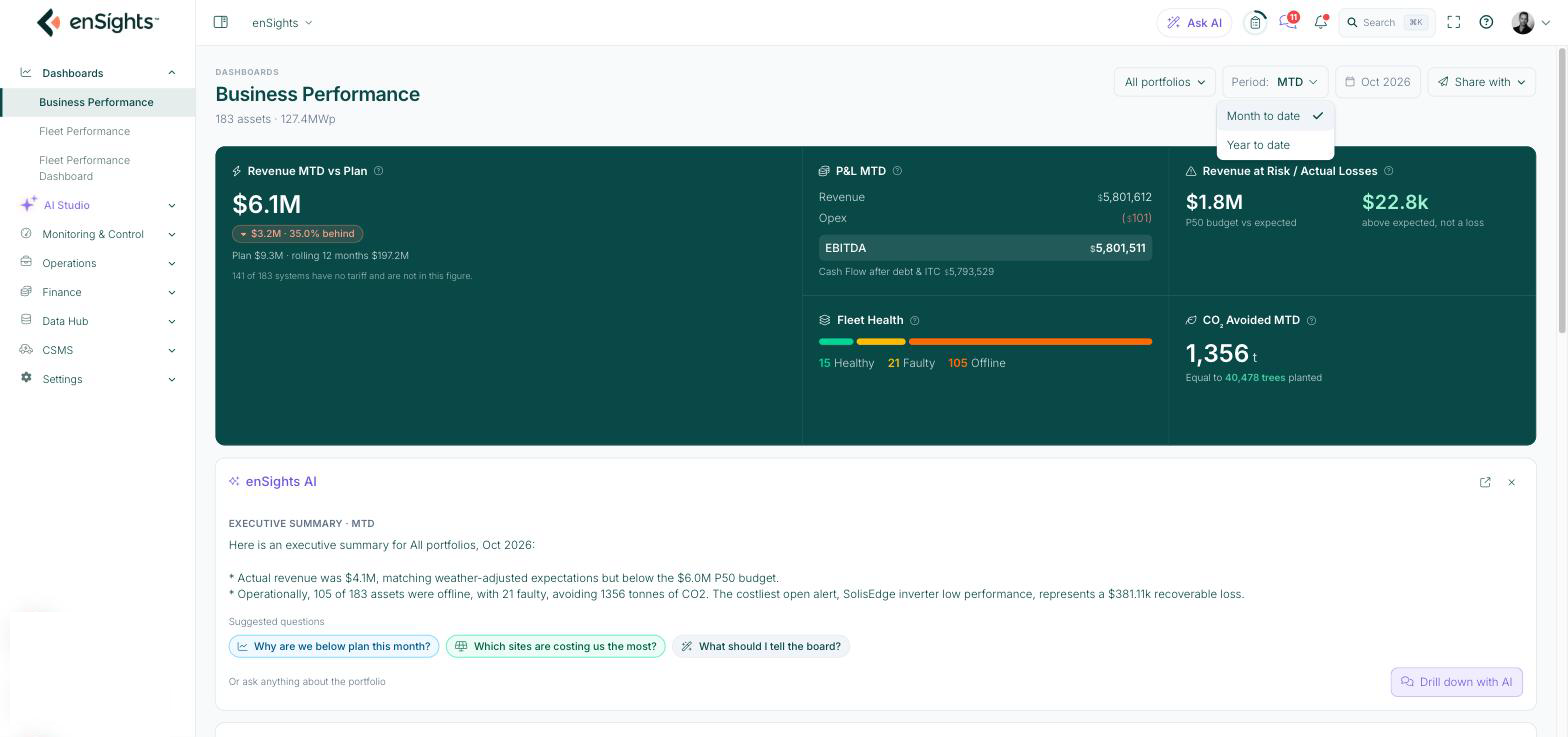This screenshot has width=1568, height=737.
Task: Open the Share with dropdown
Action: click(1482, 82)
